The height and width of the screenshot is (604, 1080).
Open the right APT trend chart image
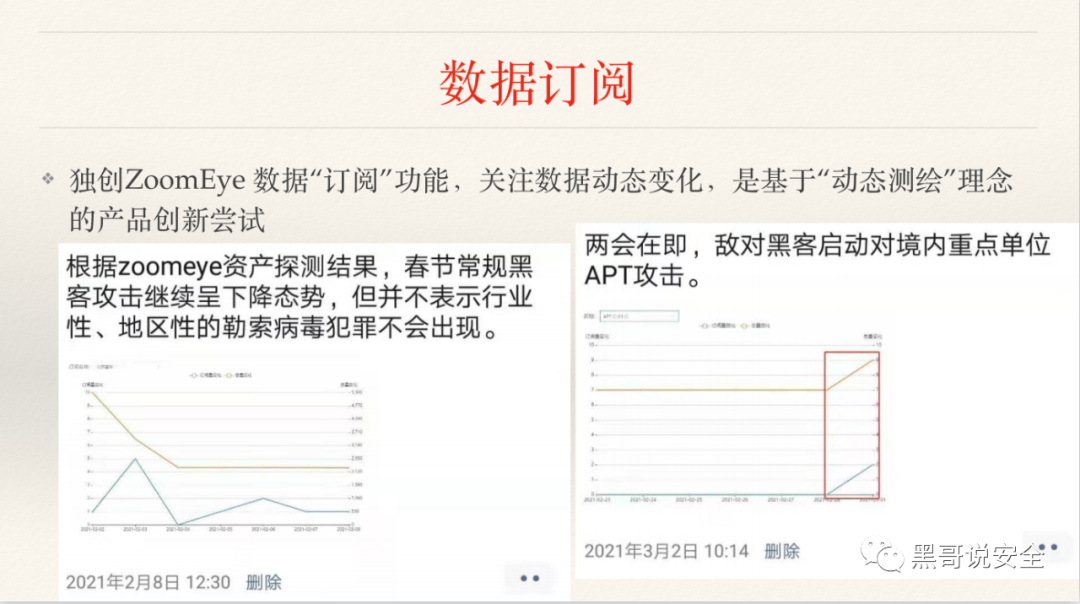734,408
